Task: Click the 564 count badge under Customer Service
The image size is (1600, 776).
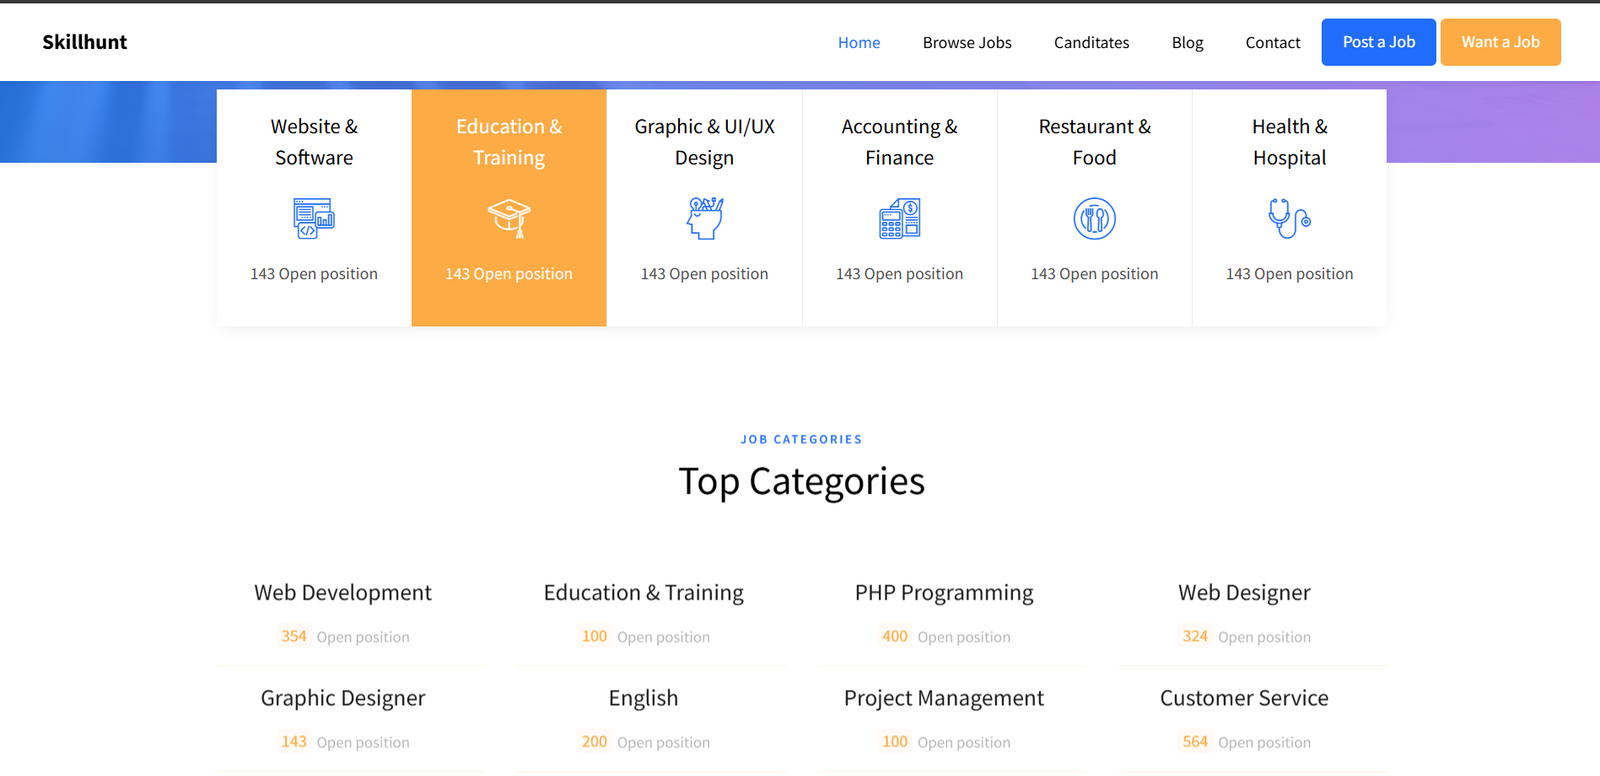Action: tap(1195, 742)
